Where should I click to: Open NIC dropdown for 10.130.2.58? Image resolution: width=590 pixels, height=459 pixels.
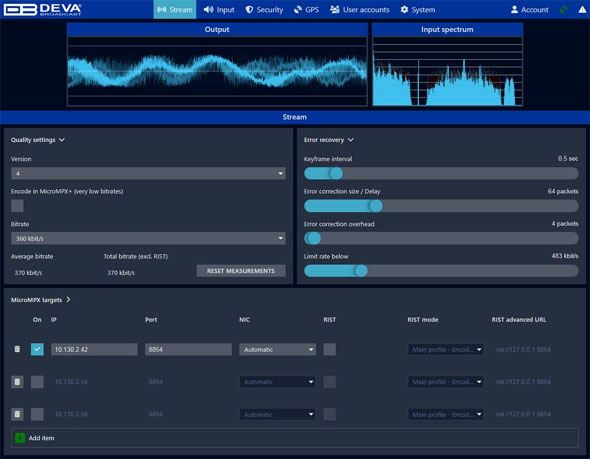click(278, 414)
